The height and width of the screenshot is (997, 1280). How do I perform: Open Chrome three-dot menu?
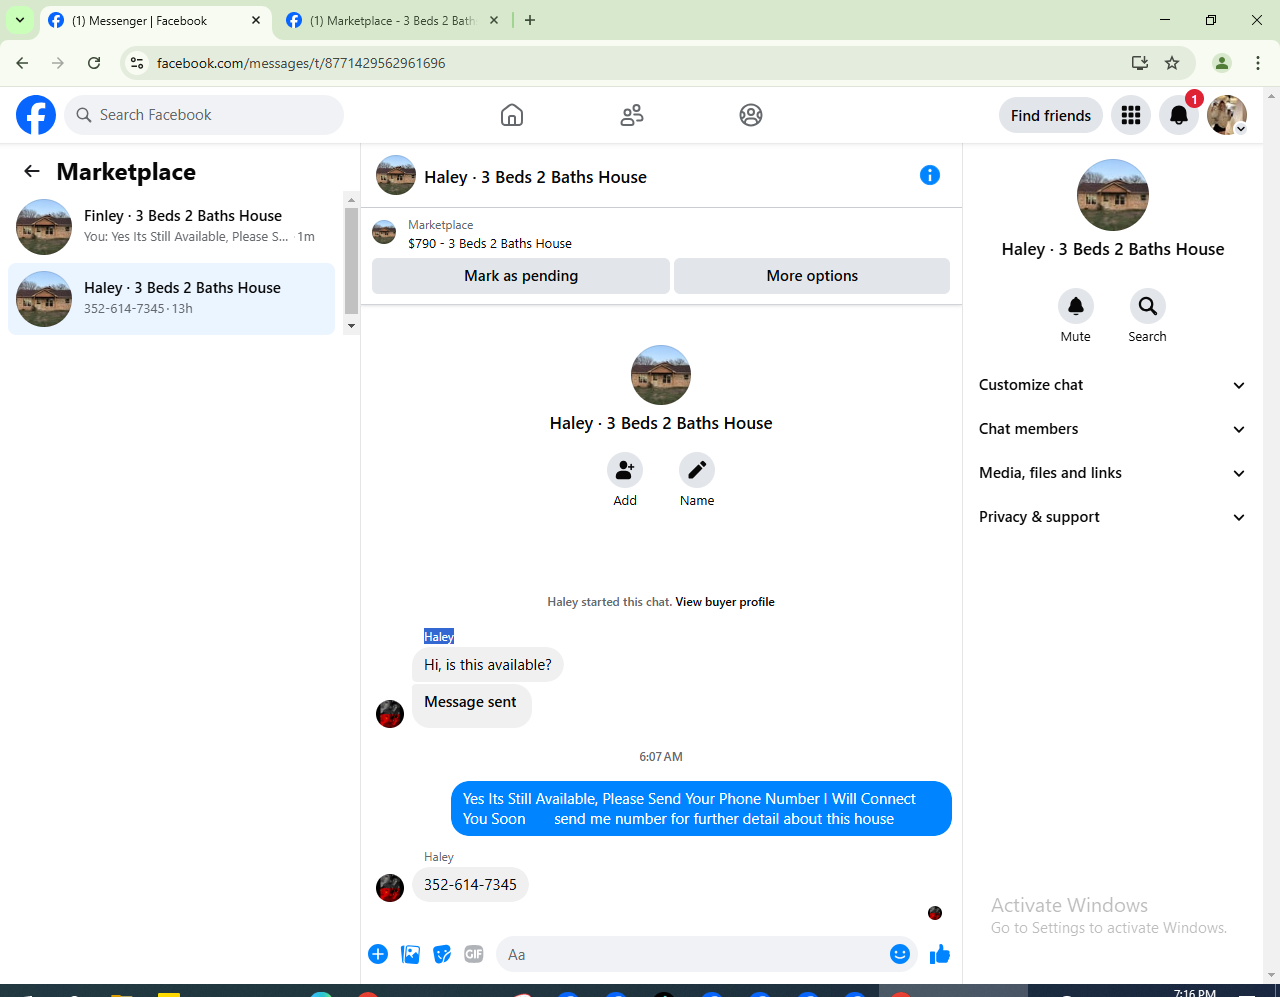coord(1258,63)
